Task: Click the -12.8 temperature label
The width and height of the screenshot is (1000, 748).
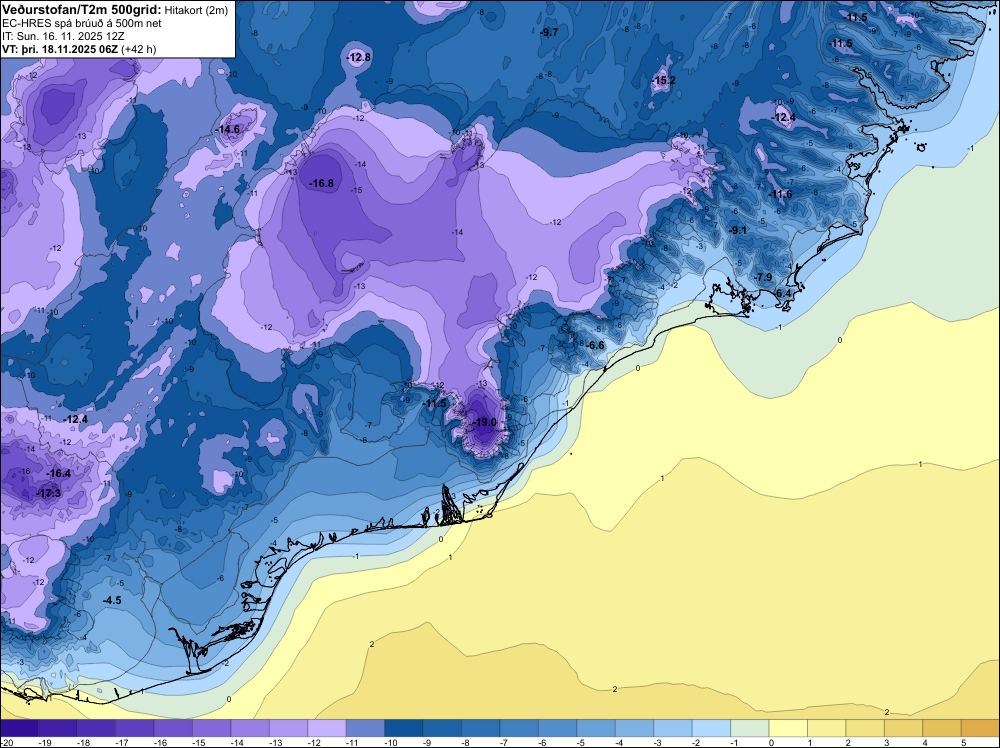Action: (358, 57)
